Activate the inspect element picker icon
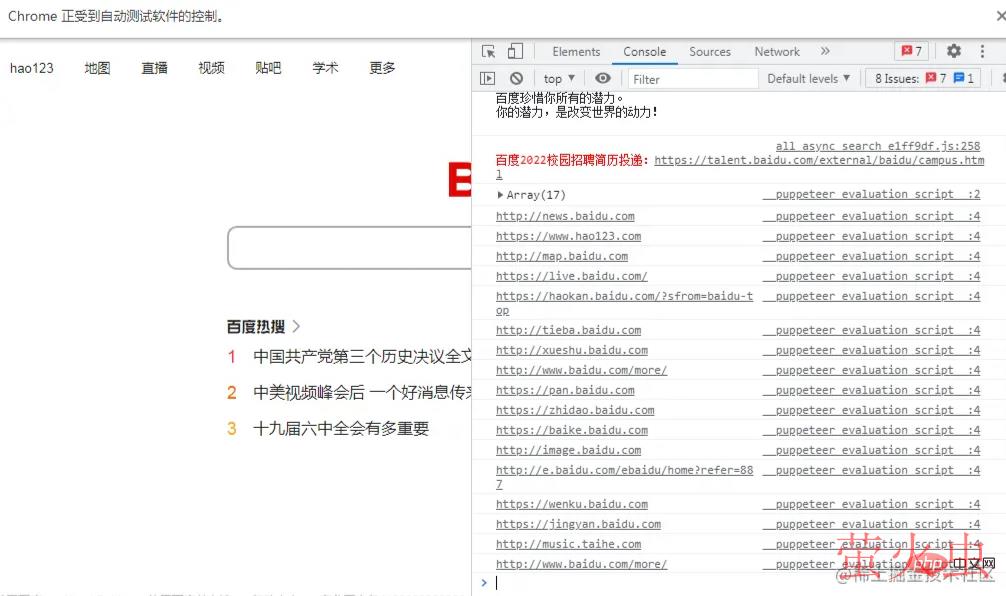Viewport: 1006px width, 596px height. click(488, 52)
